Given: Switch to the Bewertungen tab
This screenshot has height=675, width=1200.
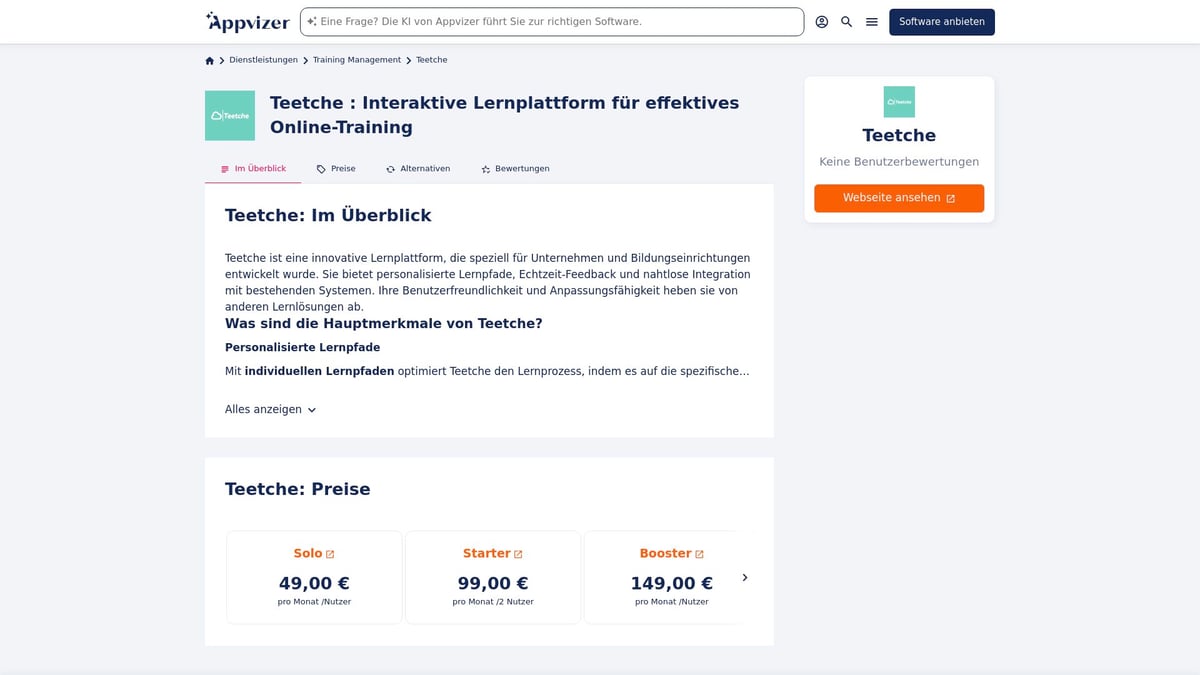Looking at the screenshot, I should click(x=515, y=169).
